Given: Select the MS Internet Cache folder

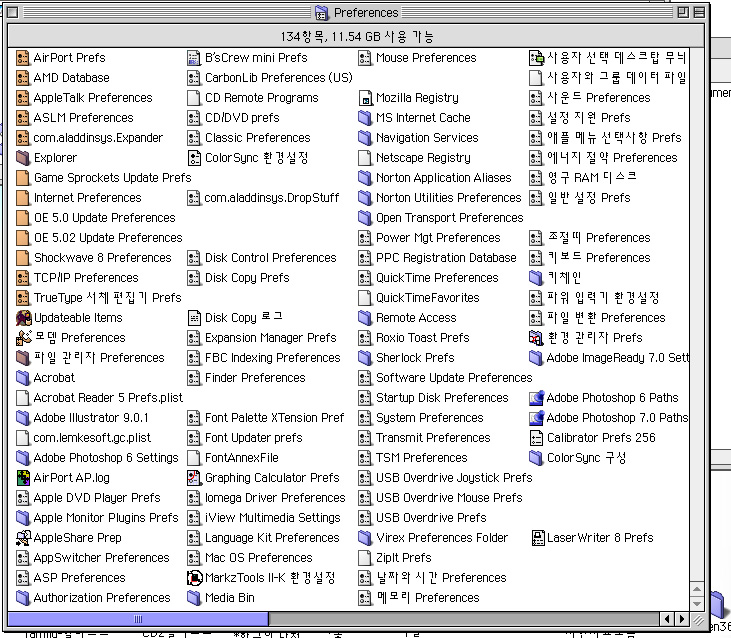Looking at the screenshot, I should 366,118.
